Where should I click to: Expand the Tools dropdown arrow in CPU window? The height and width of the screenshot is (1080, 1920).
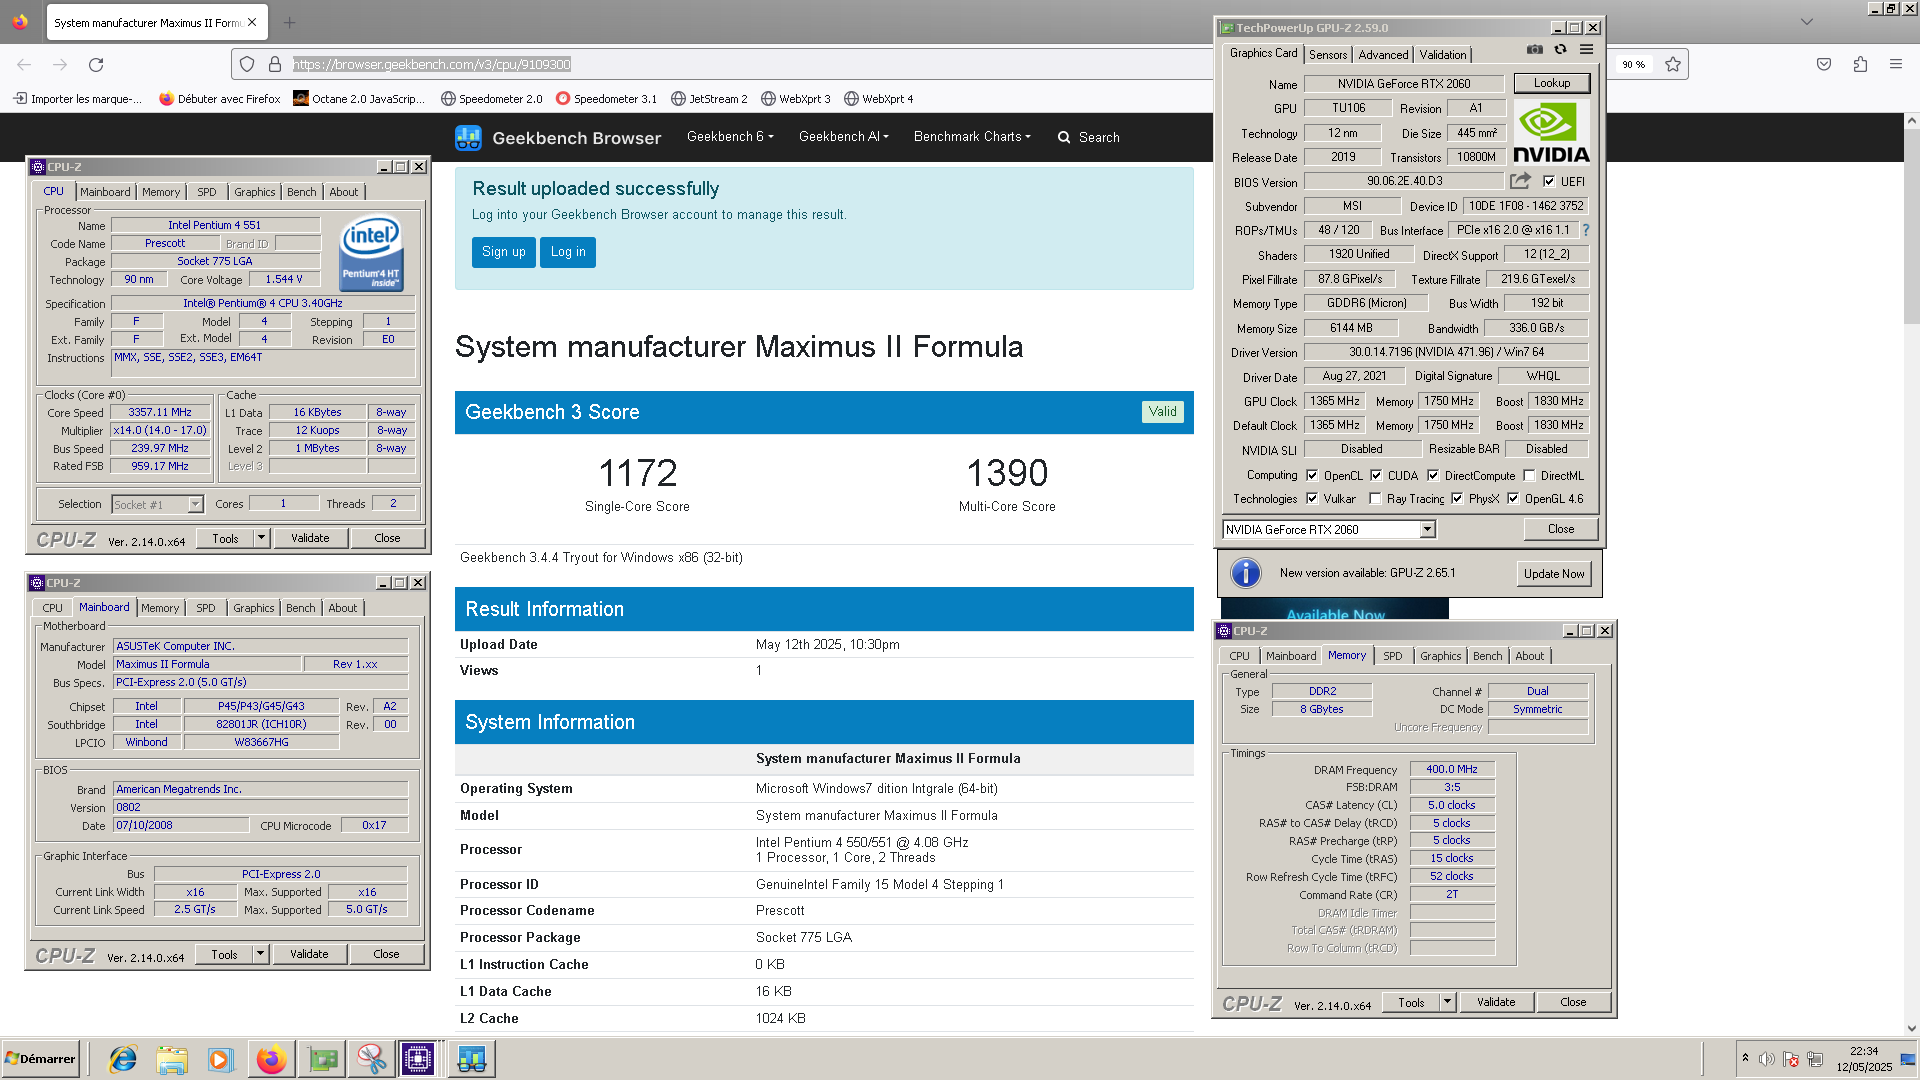(x=261, y=538)
